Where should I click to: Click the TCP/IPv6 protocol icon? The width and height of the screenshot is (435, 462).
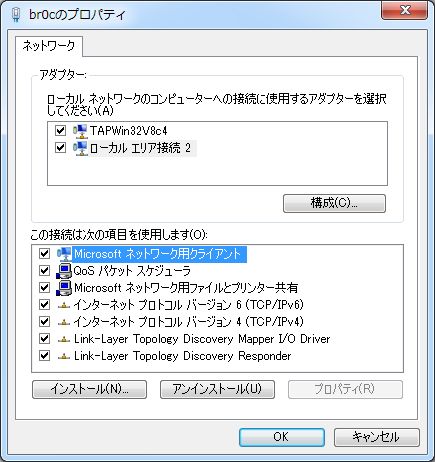64,305
